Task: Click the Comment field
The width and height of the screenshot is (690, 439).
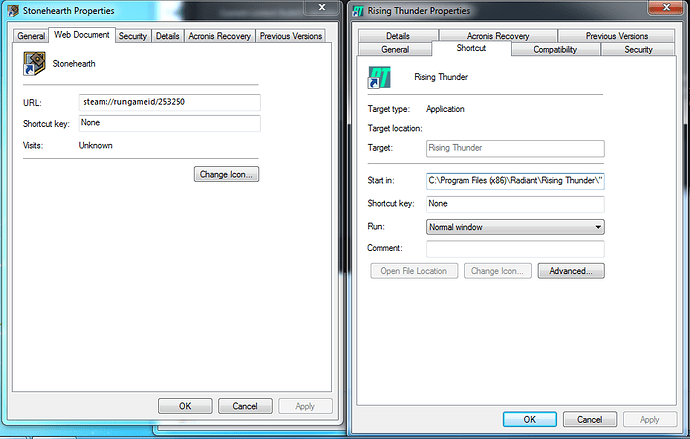Action: [515, 249]
